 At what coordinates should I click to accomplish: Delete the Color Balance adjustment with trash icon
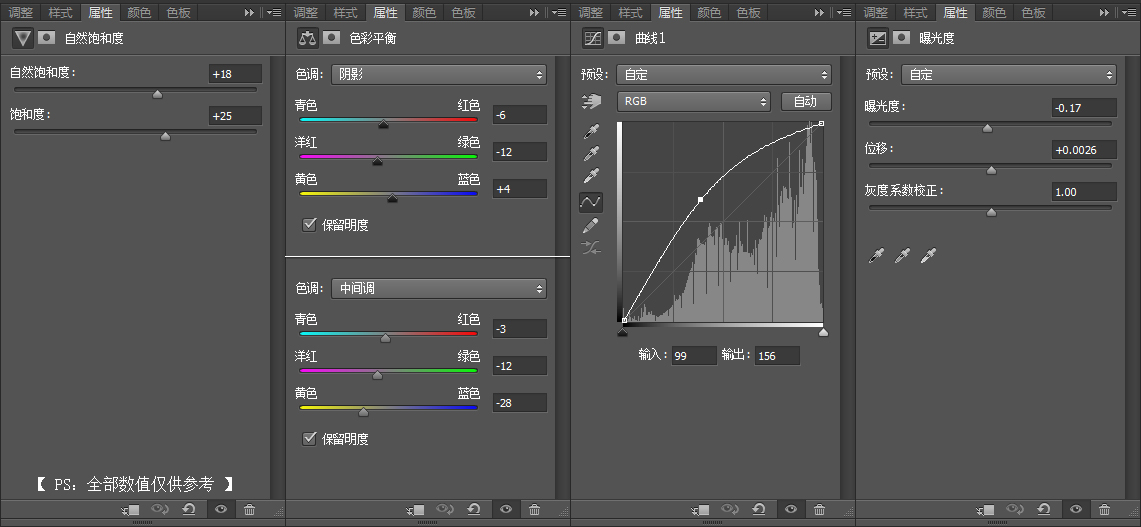(x=535, y=510)
